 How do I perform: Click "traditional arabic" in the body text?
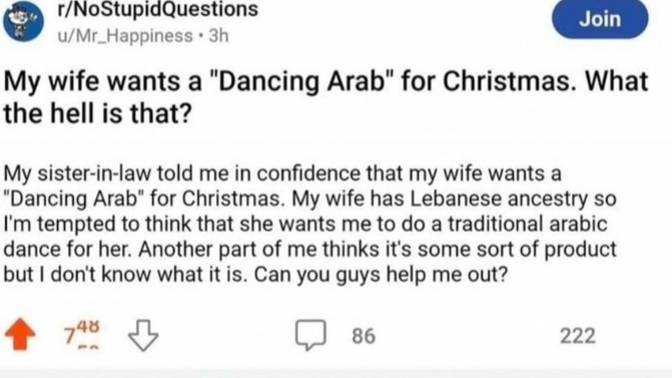[527, 224]
